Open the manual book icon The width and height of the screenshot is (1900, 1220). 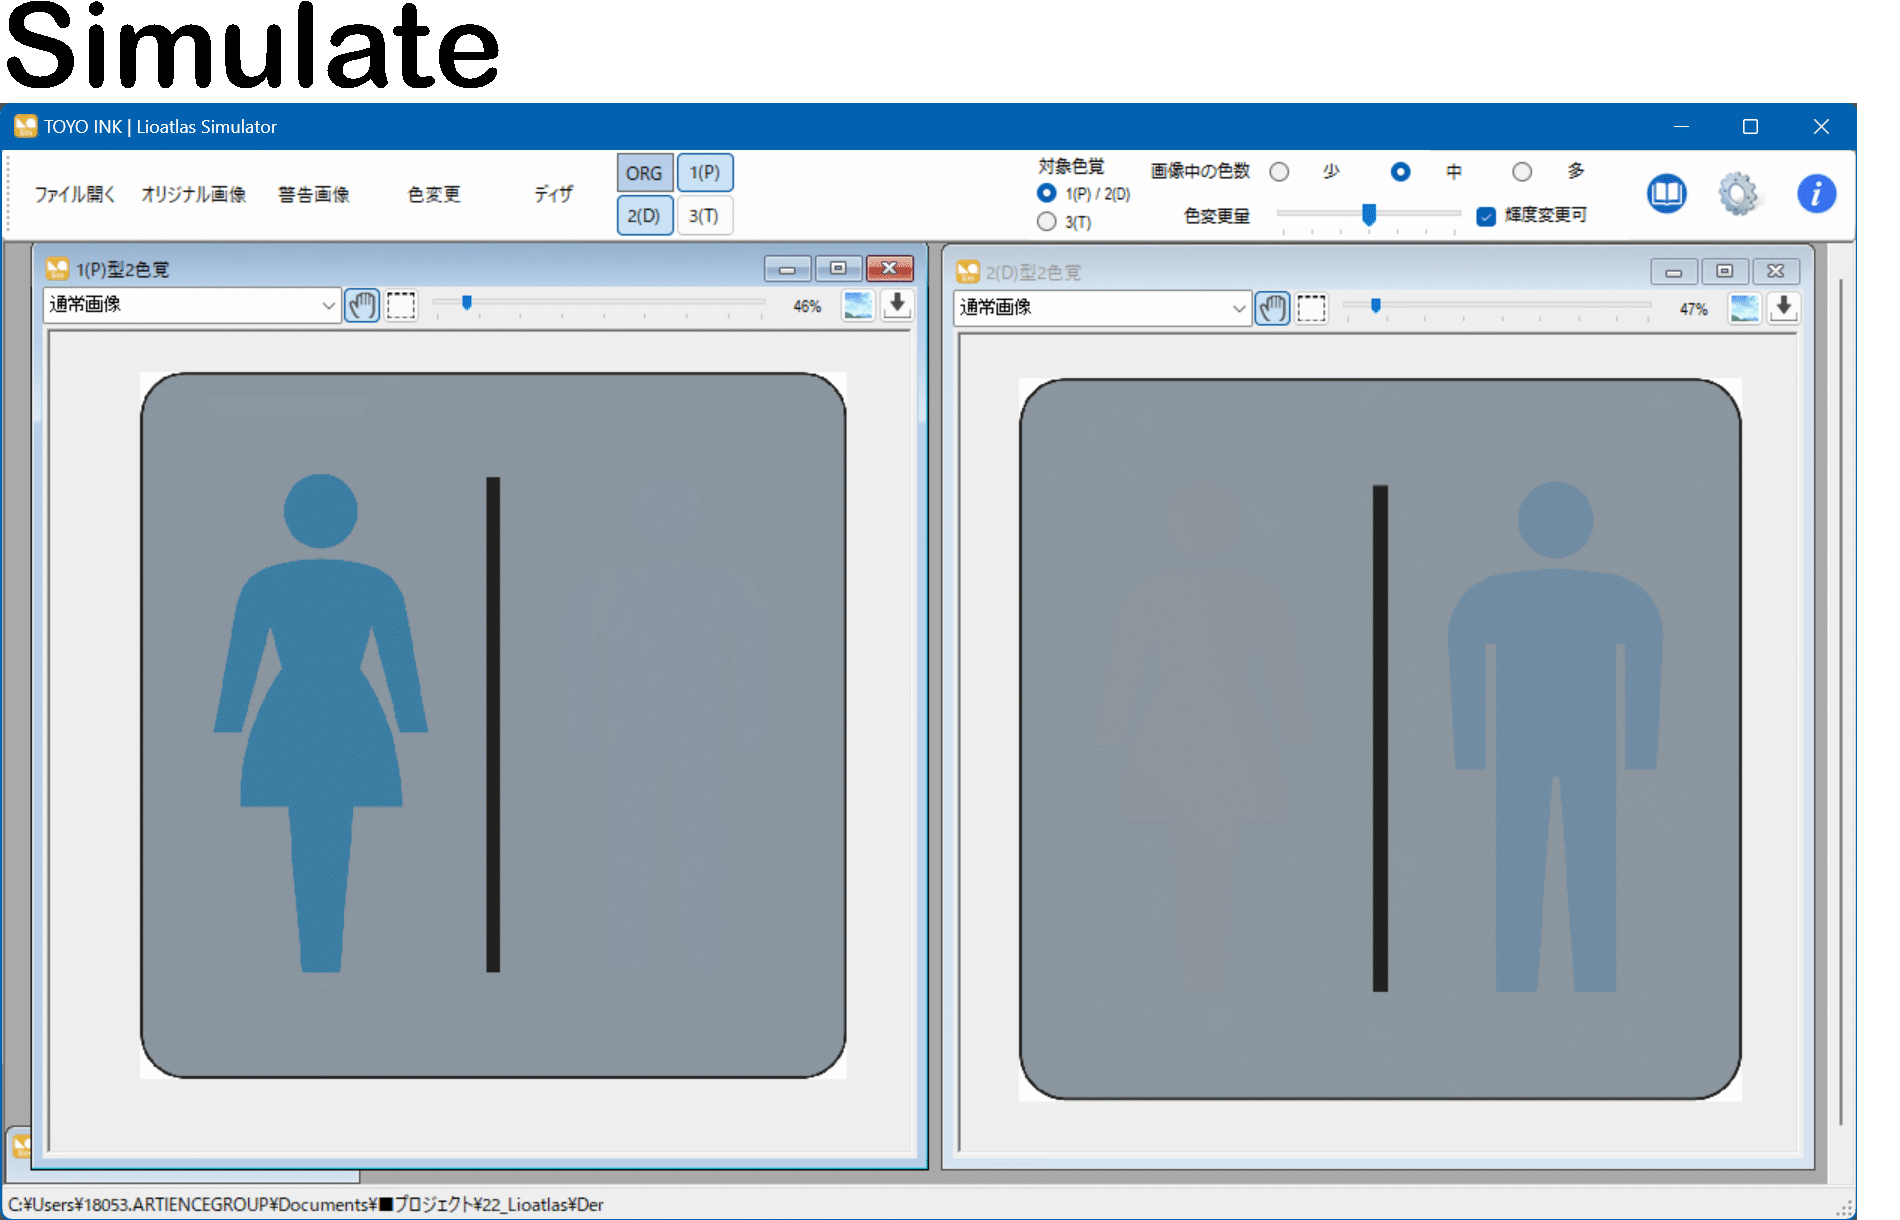pyautogui.click(x=1666, y=193)
